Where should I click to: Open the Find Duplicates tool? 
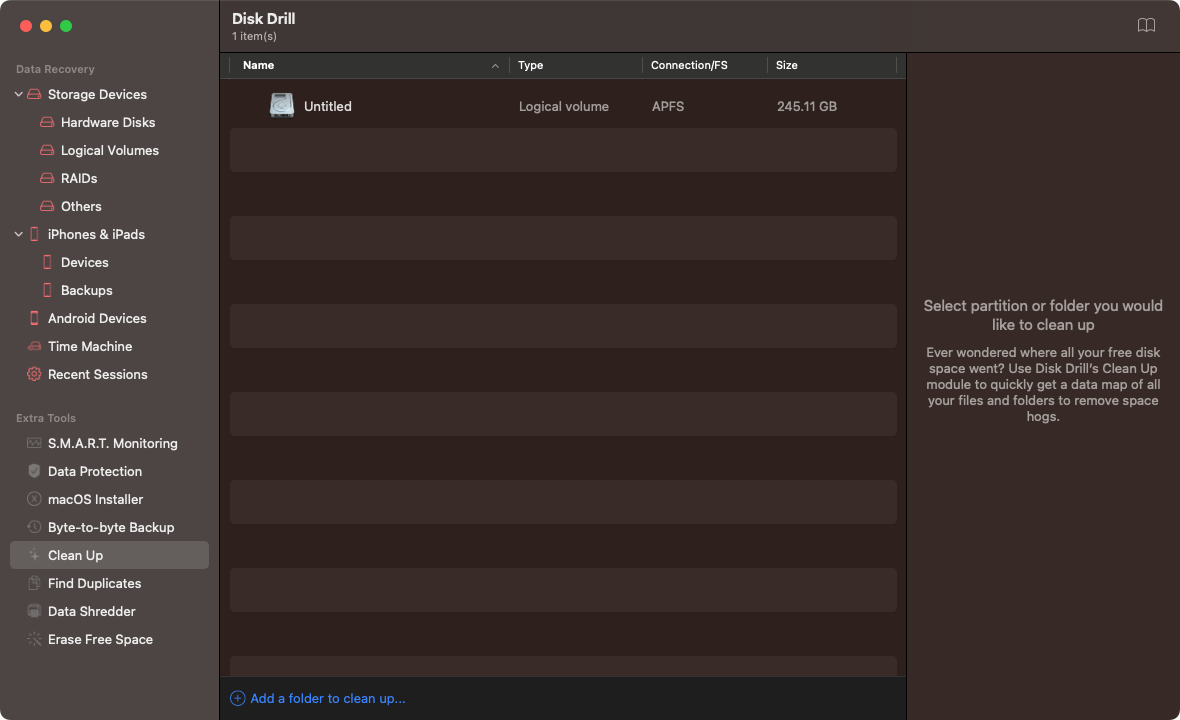pos(93,583)
